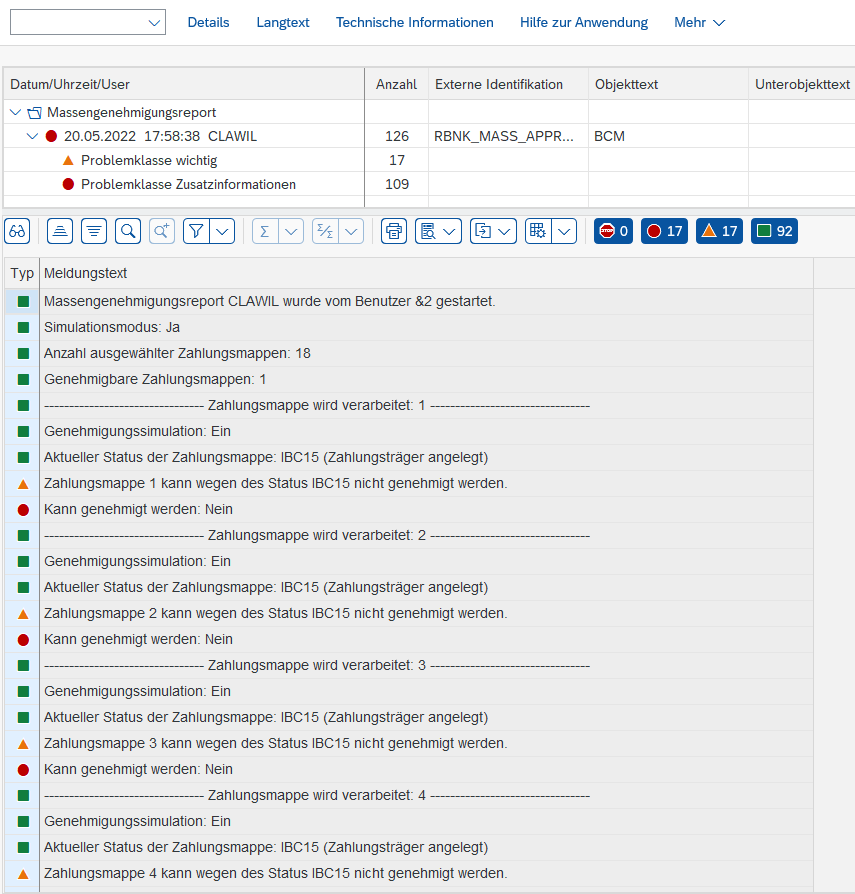This screenshot has width=855, height=894.
Task: Click the Langtext button
Action: pyautogui.click(x=283, y=22)
